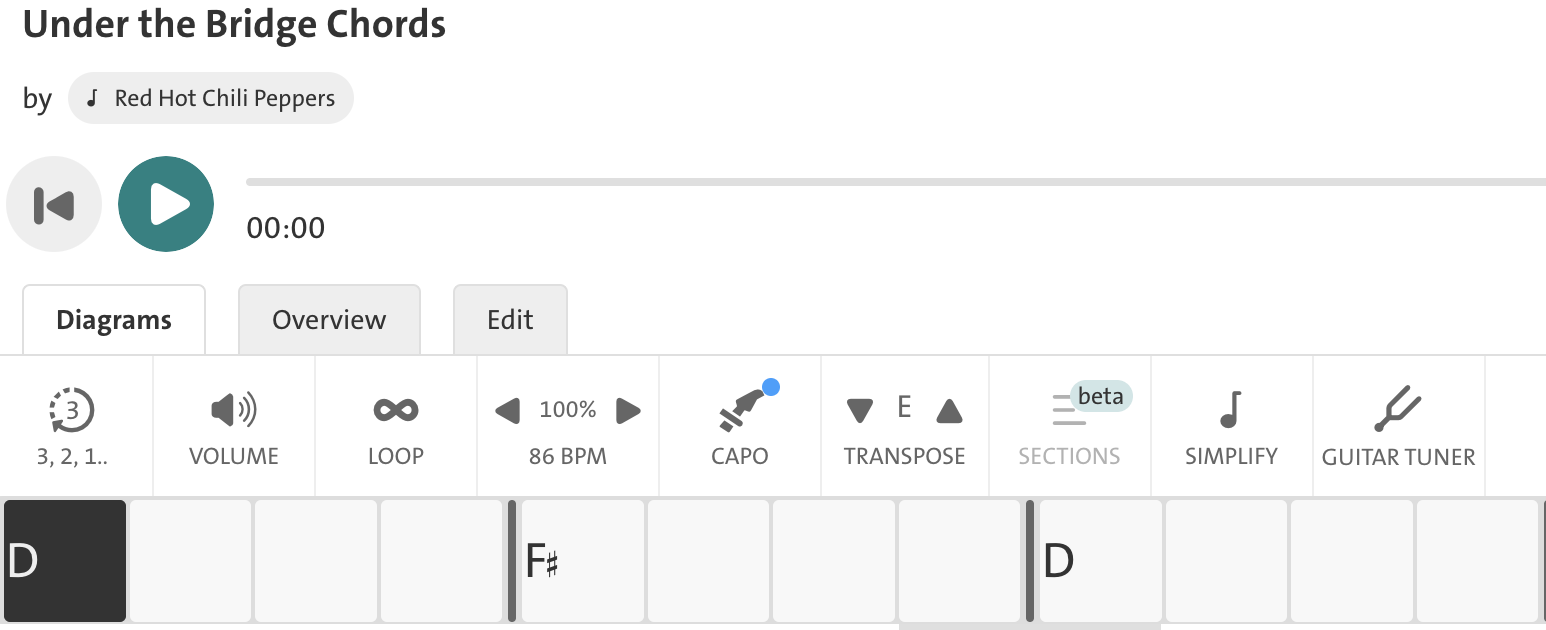Click the current key letter E
This screenshot has height=630, width=1546.
click(904, 408)
